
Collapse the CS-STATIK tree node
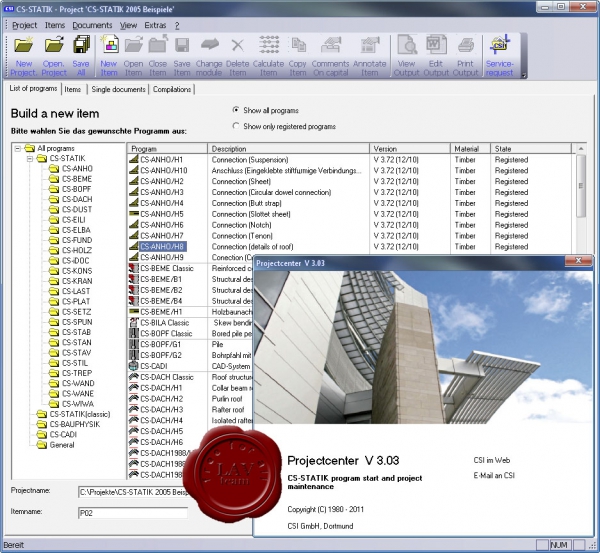pos(30,158)
